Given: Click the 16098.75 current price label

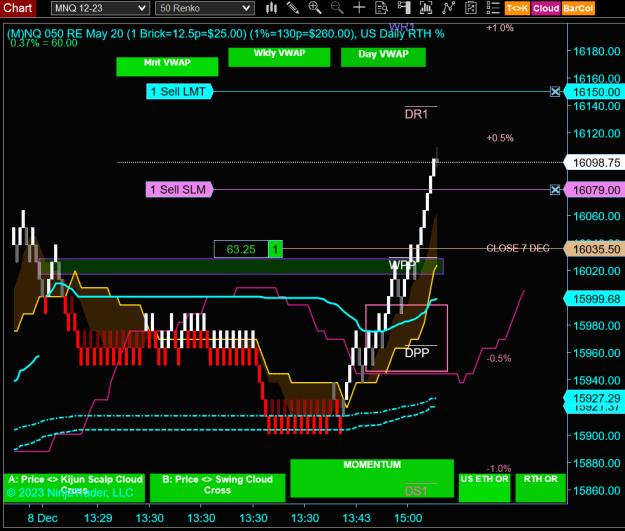Looking at the screenshot, I should click(x=595, y=163).
